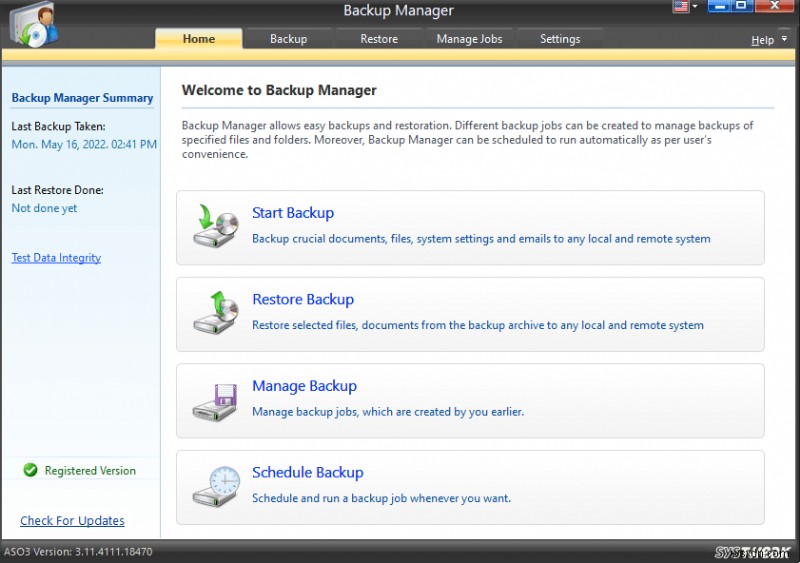Click the Registered Version label
800x563 pixels.
90,471
